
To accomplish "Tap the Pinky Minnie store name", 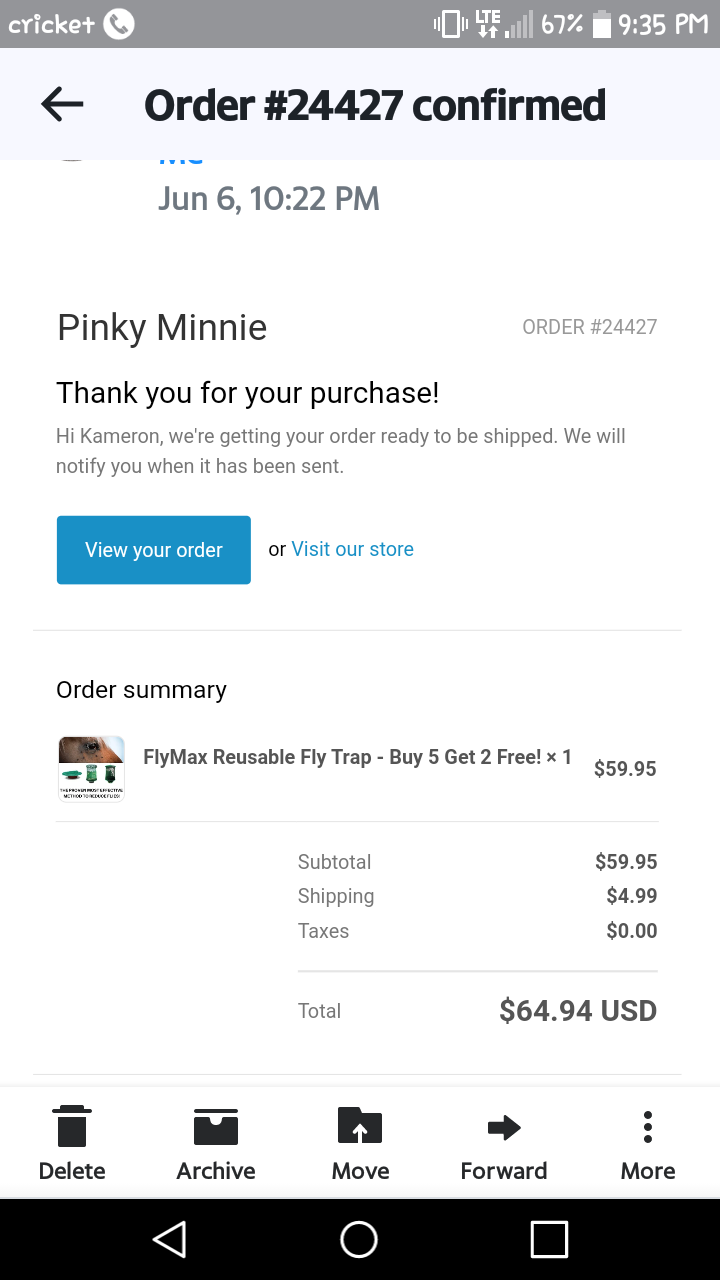I will 162,327.
